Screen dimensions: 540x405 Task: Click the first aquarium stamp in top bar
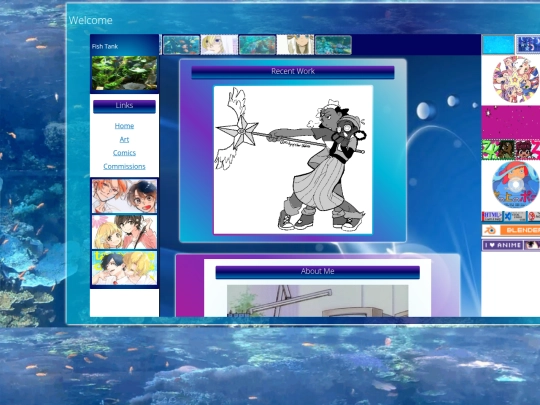click(x=181, y=45)
